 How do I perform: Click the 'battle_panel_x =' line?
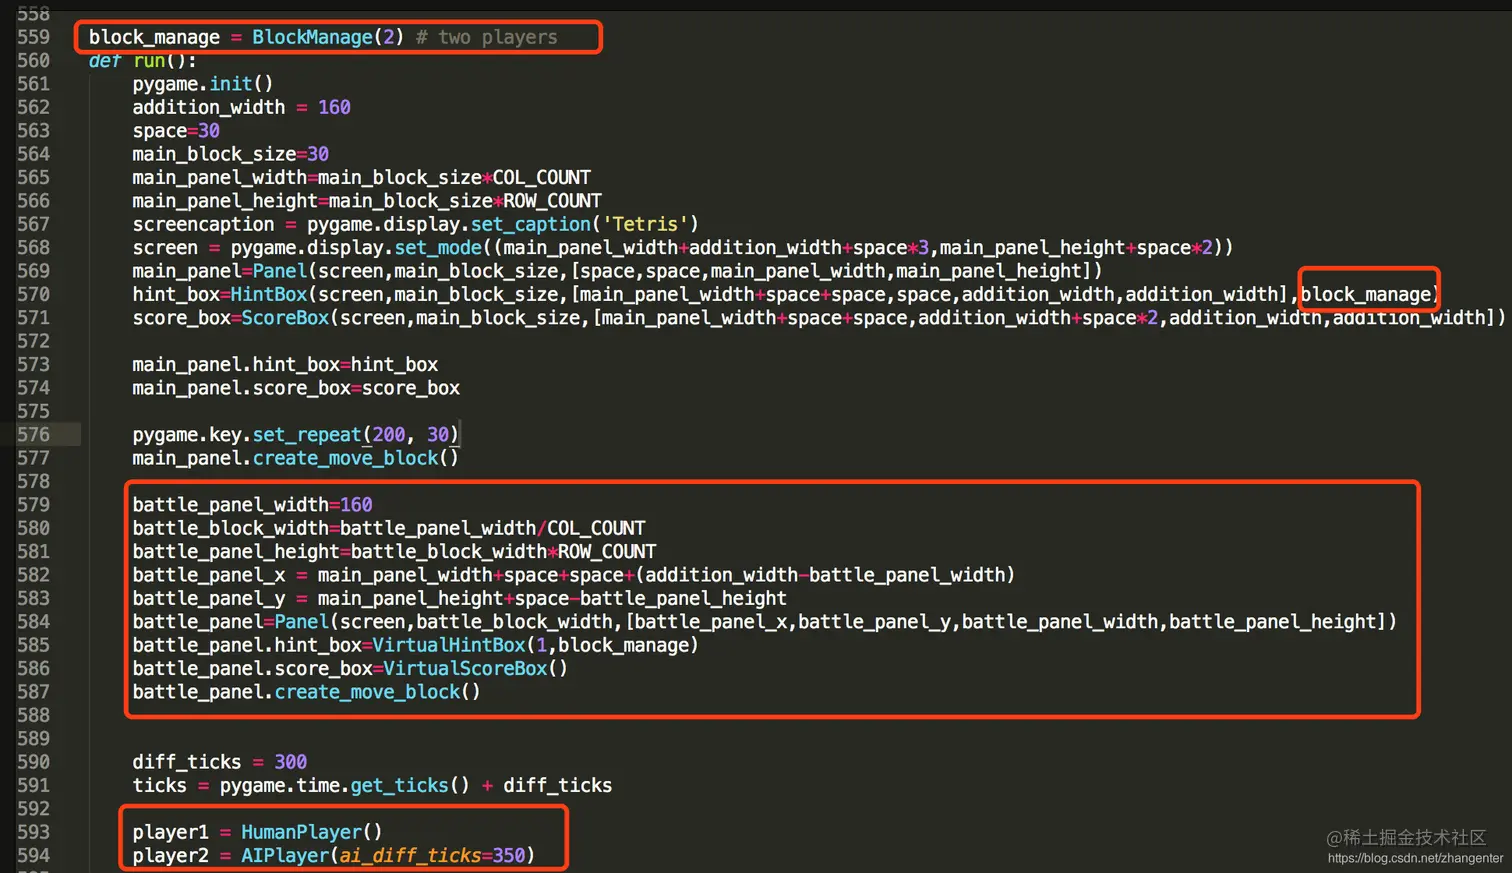574,575
